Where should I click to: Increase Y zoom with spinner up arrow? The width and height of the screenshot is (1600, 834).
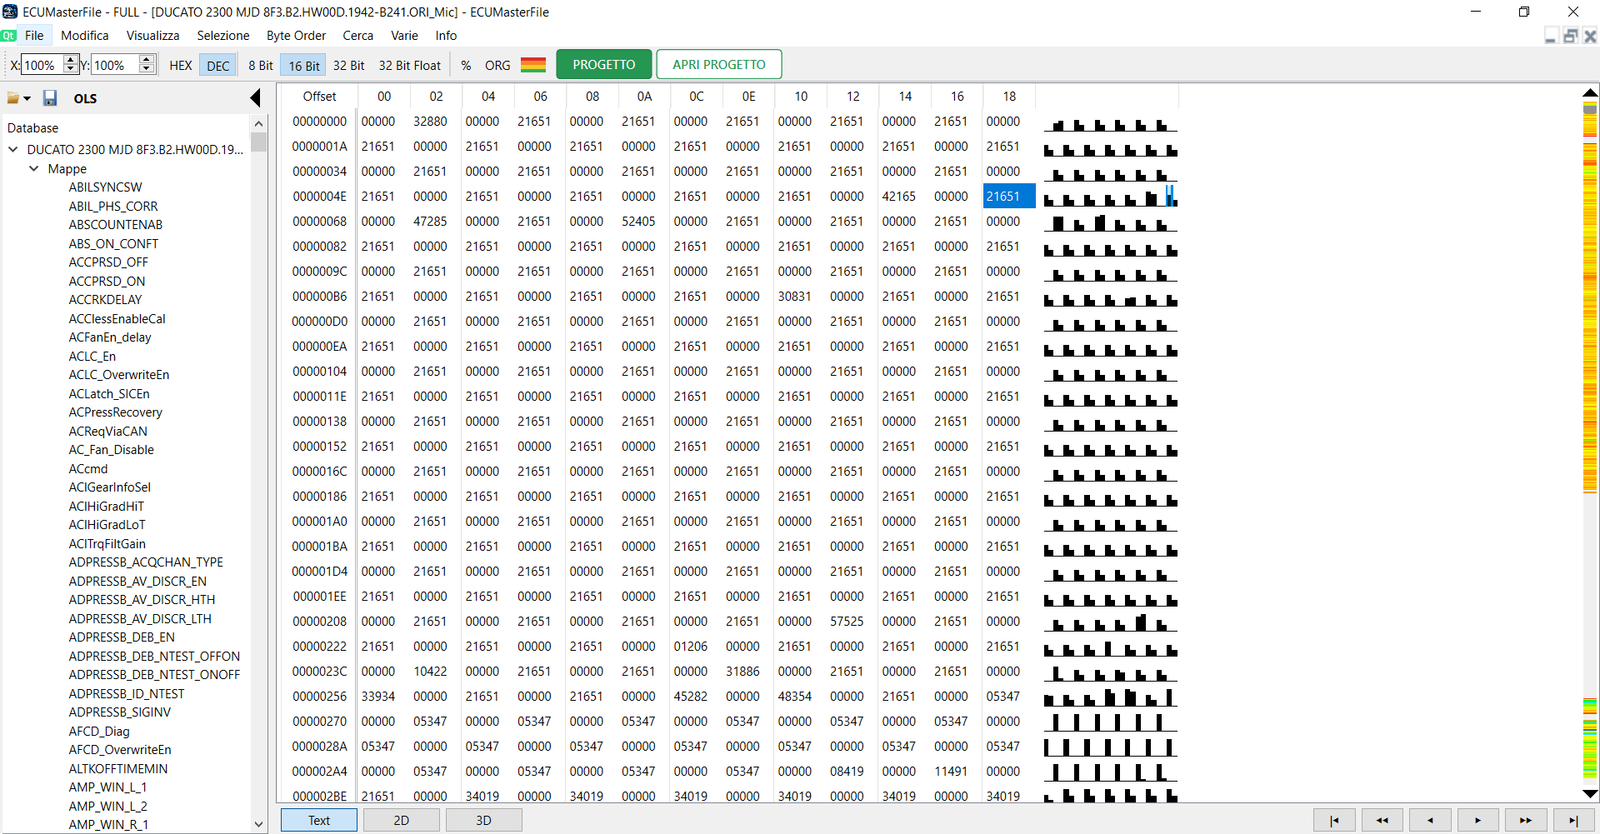[146, 60]
